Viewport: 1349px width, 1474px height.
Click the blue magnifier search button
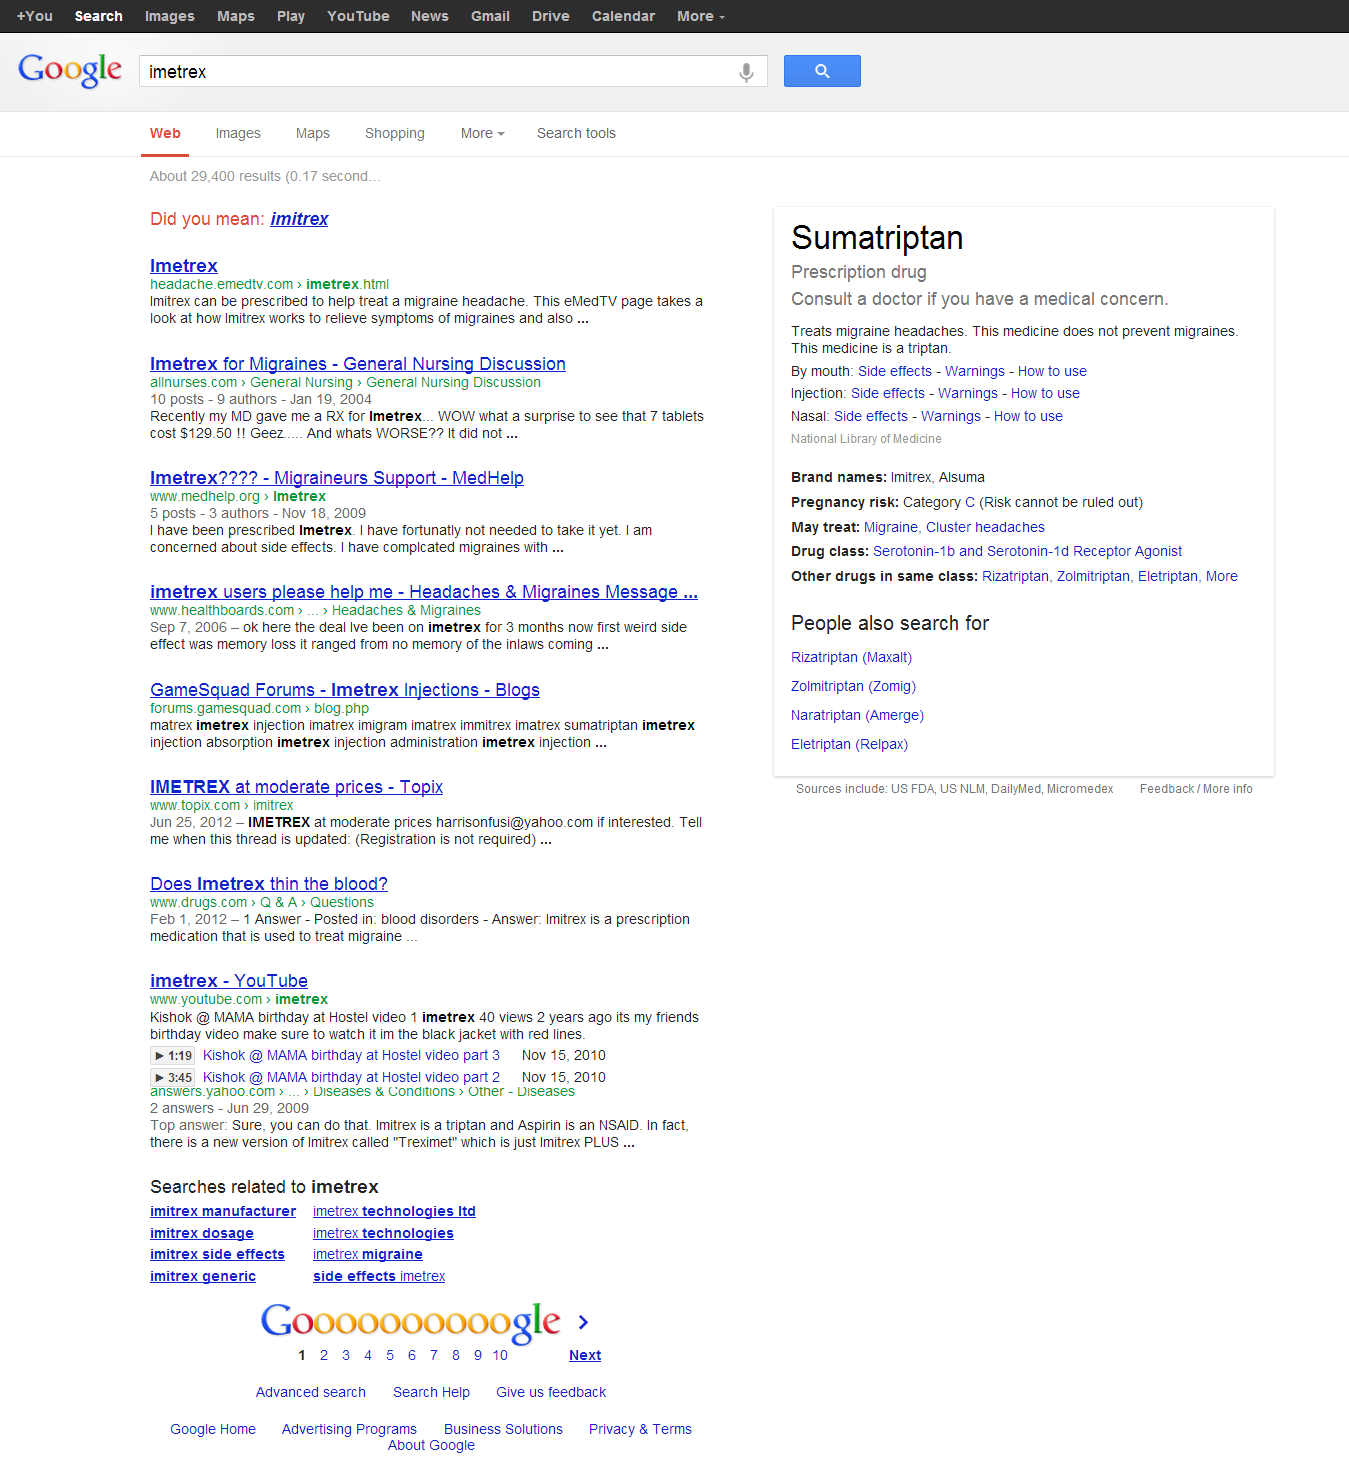[822, 71]
